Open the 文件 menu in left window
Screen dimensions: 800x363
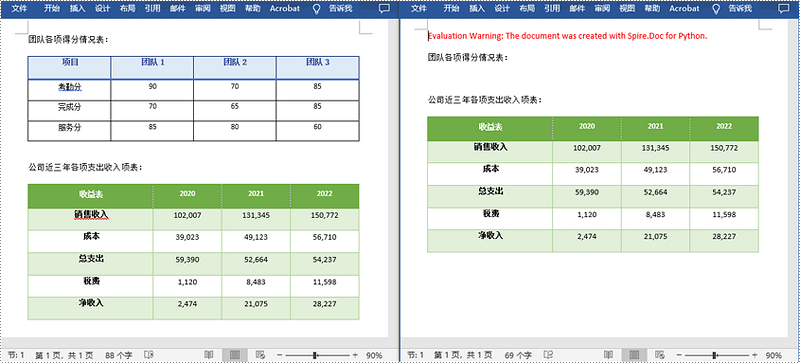point(19,8)
